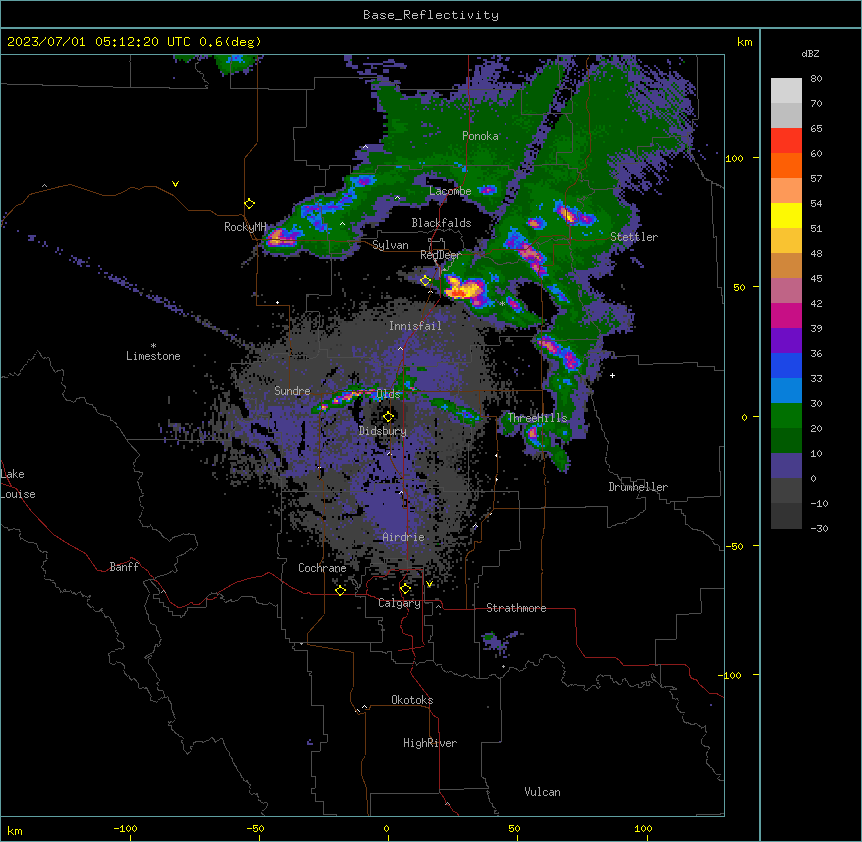Click the Drumheller city label
862x842 pixels.
638,487
